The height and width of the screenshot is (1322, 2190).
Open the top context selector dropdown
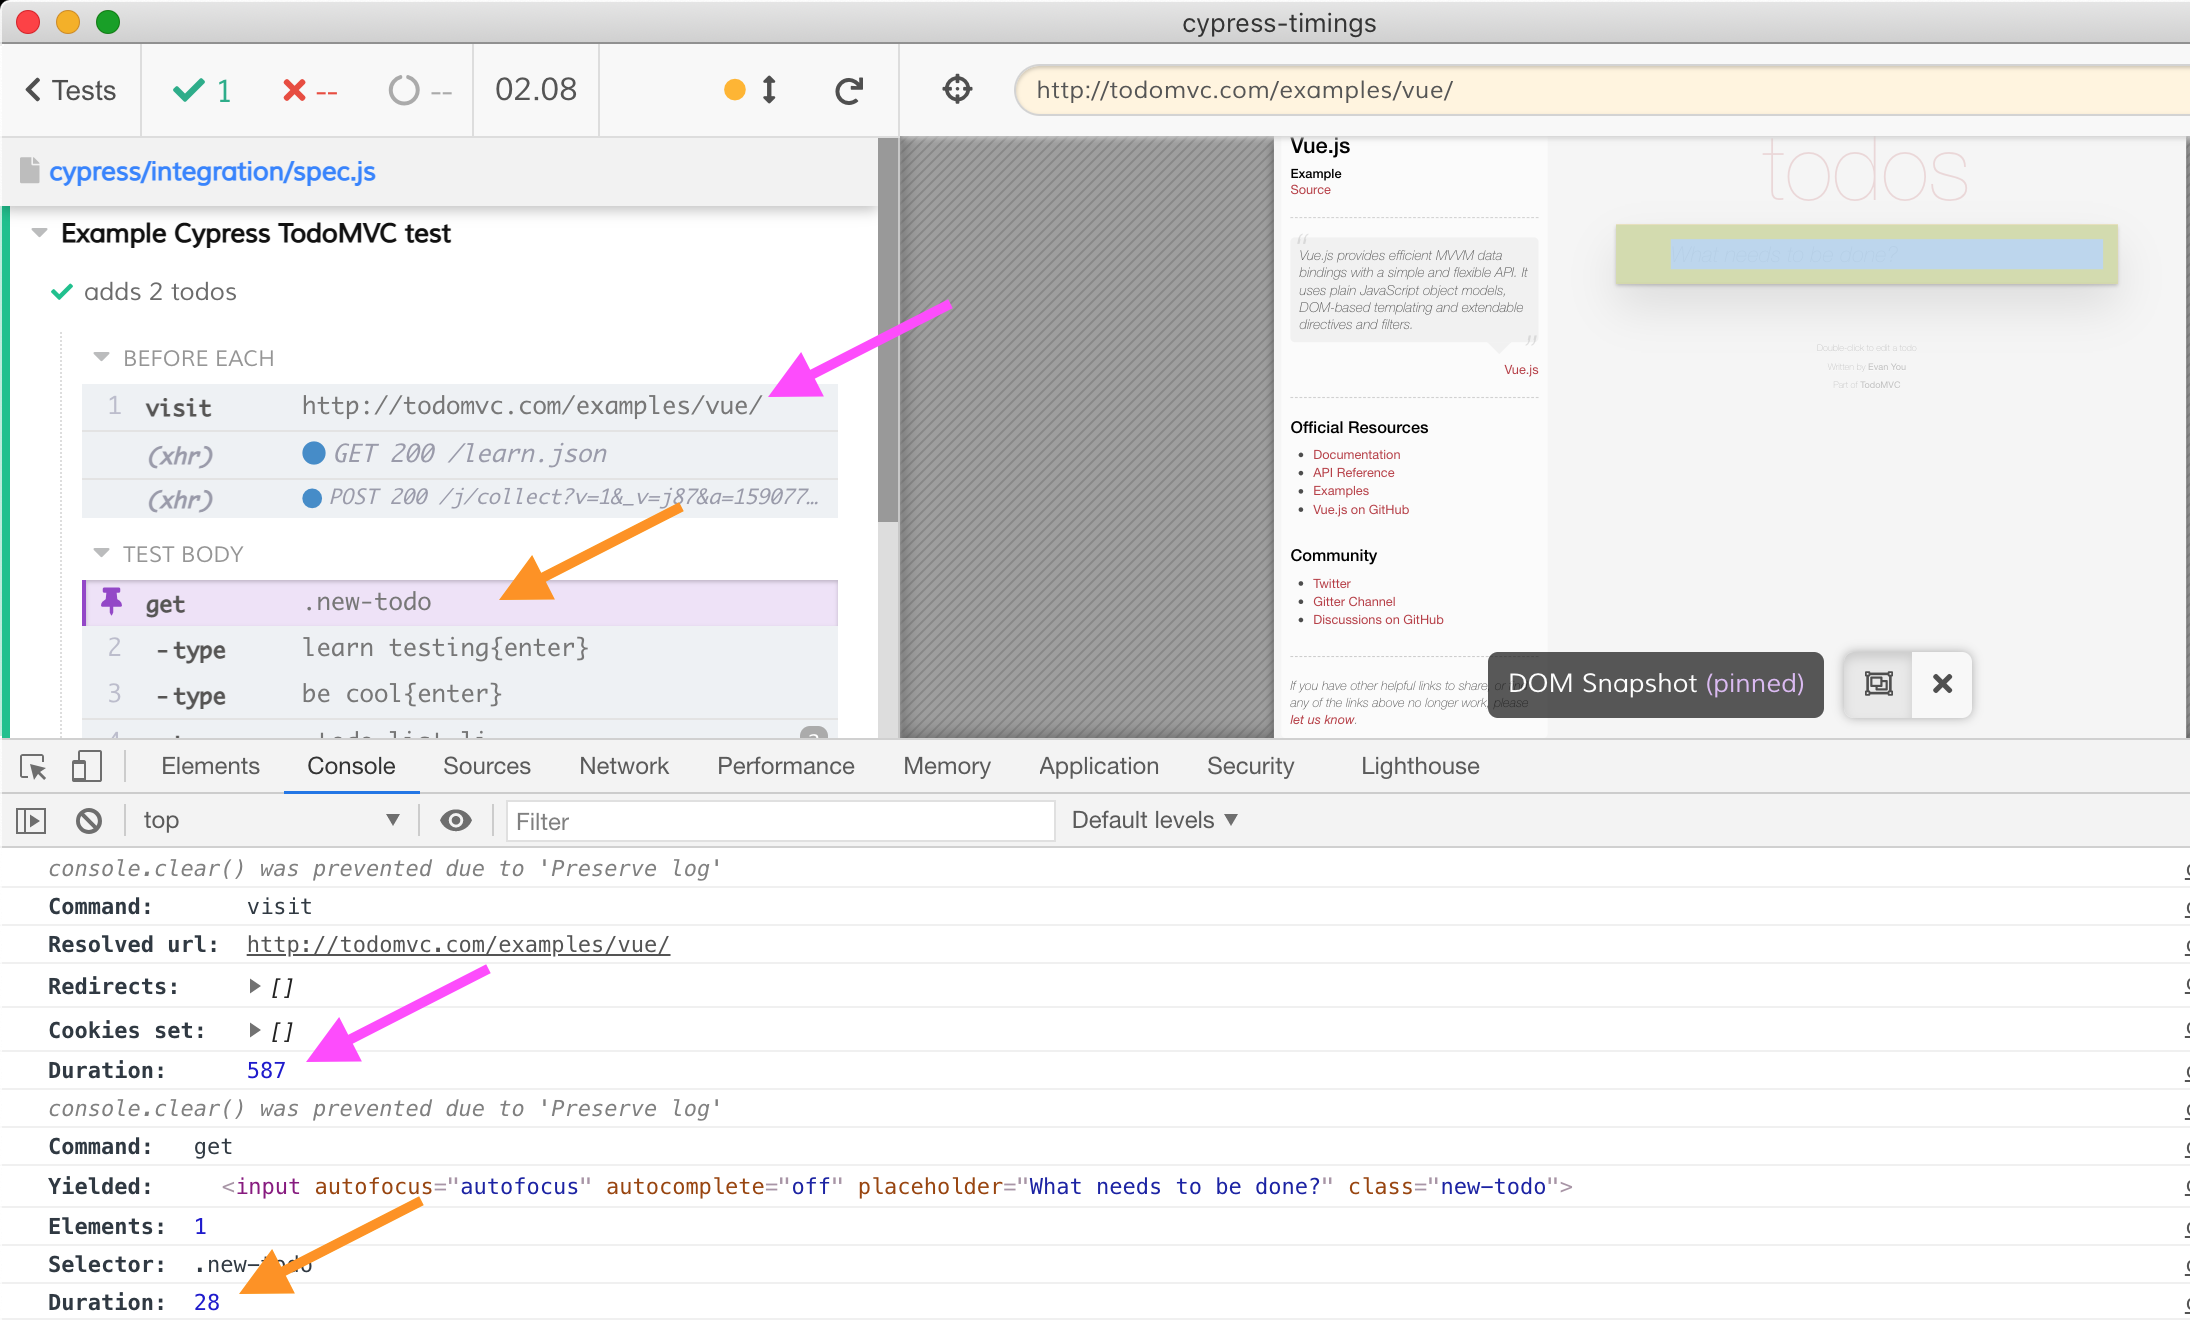(270, 820)
